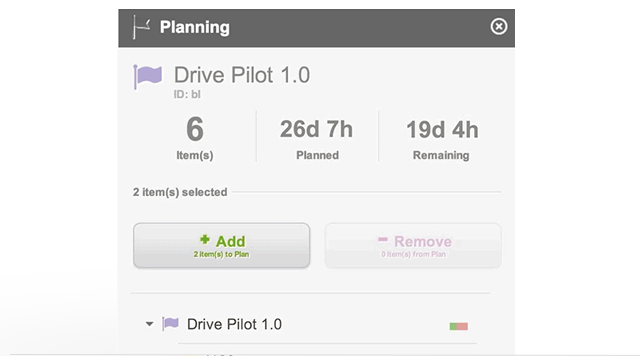Click the 2 item(s) selected label
This screenshot has height=360, width=640.
point(180,192)
